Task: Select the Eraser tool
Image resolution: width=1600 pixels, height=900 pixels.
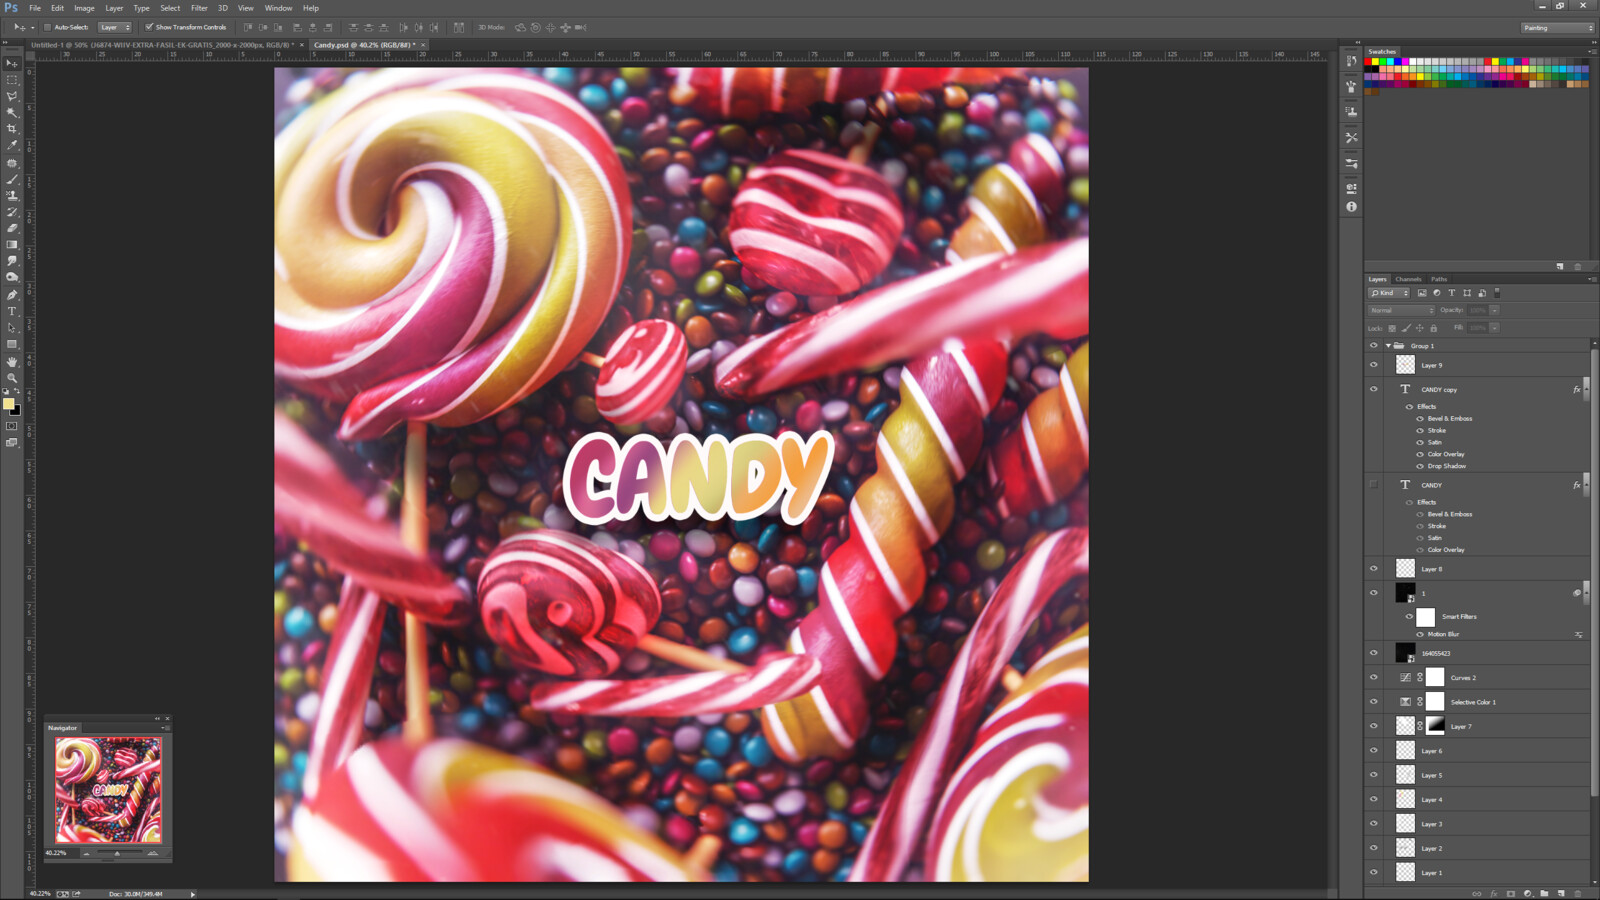Action: point(12,228)
